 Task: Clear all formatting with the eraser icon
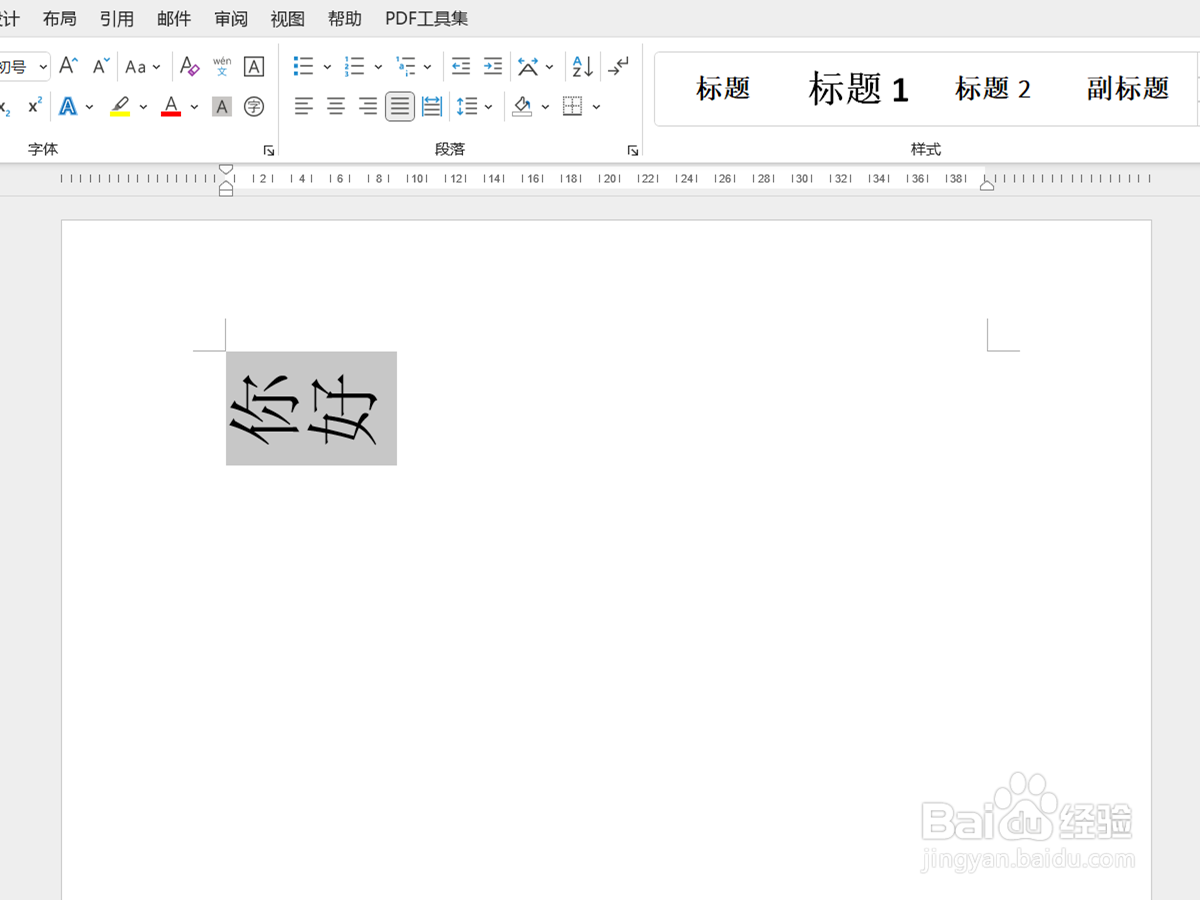[x=189, y=66]
